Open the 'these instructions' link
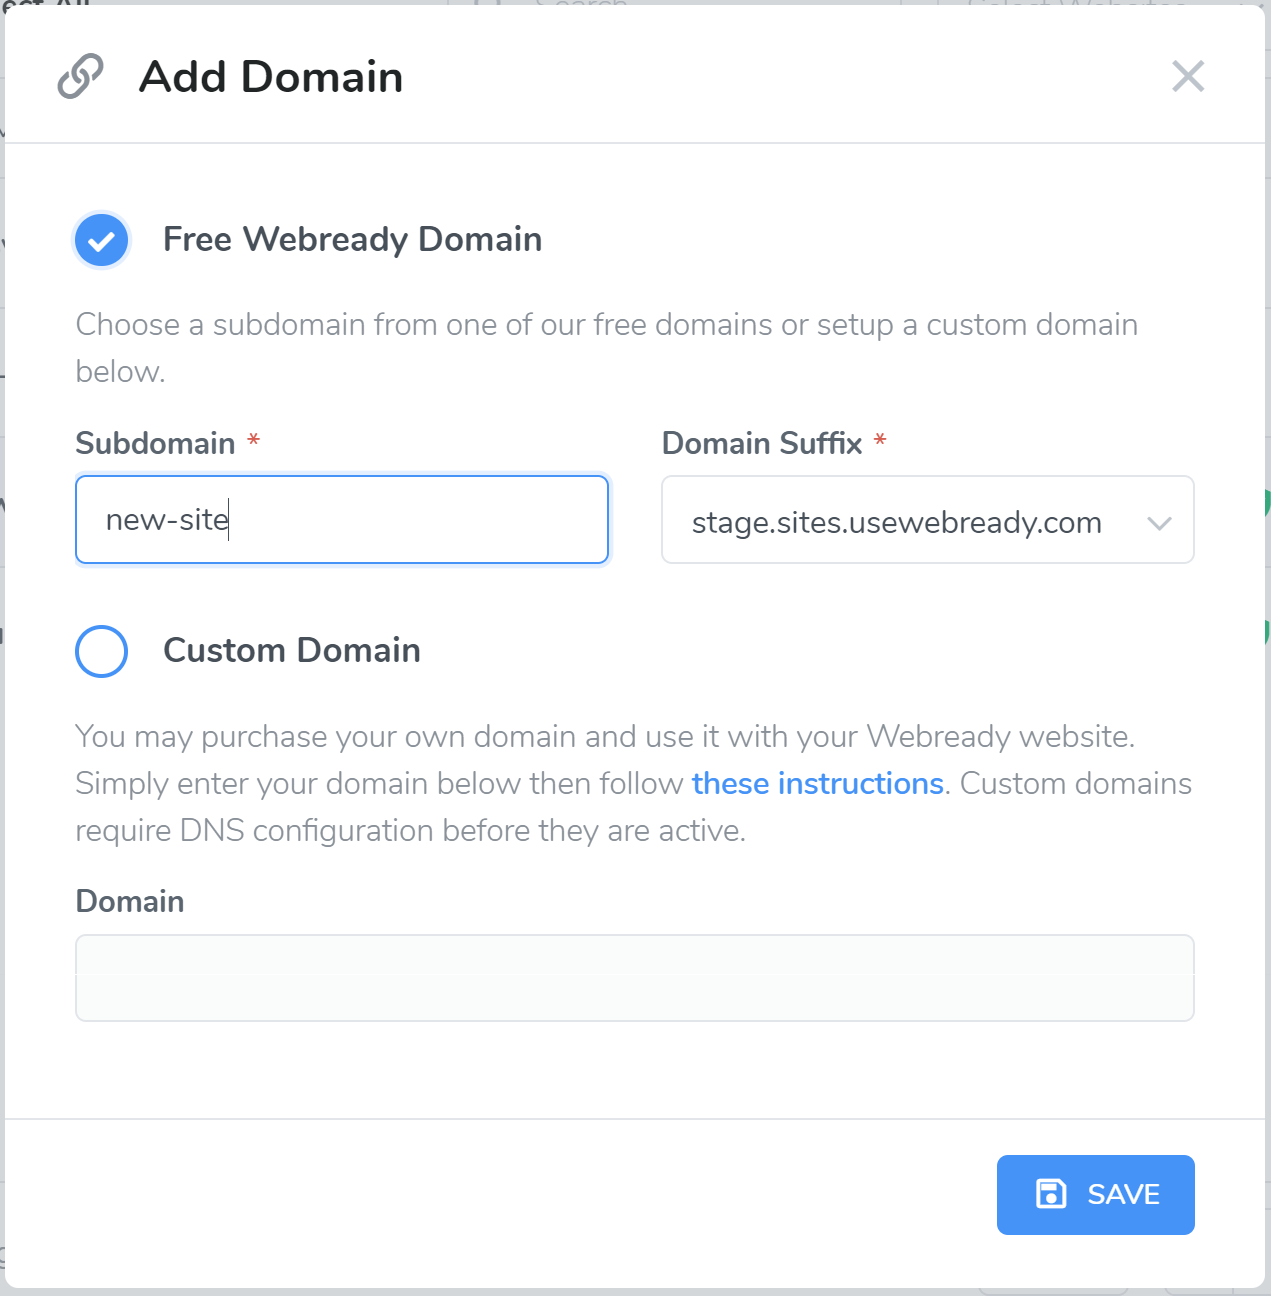1271x1296 pixels. [x=817, y=783]
